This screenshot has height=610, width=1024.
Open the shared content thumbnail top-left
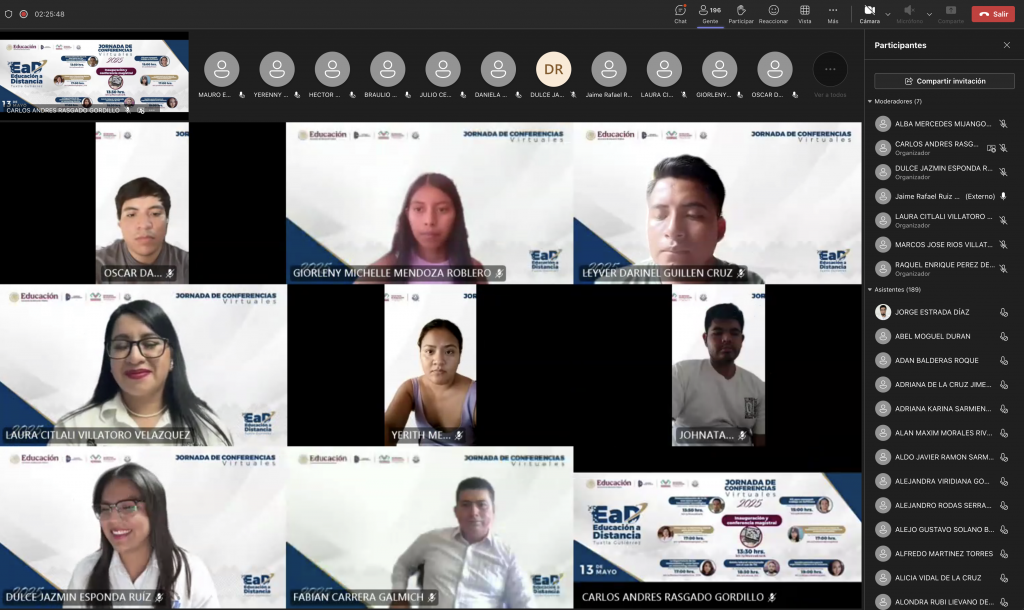point(95,74)
